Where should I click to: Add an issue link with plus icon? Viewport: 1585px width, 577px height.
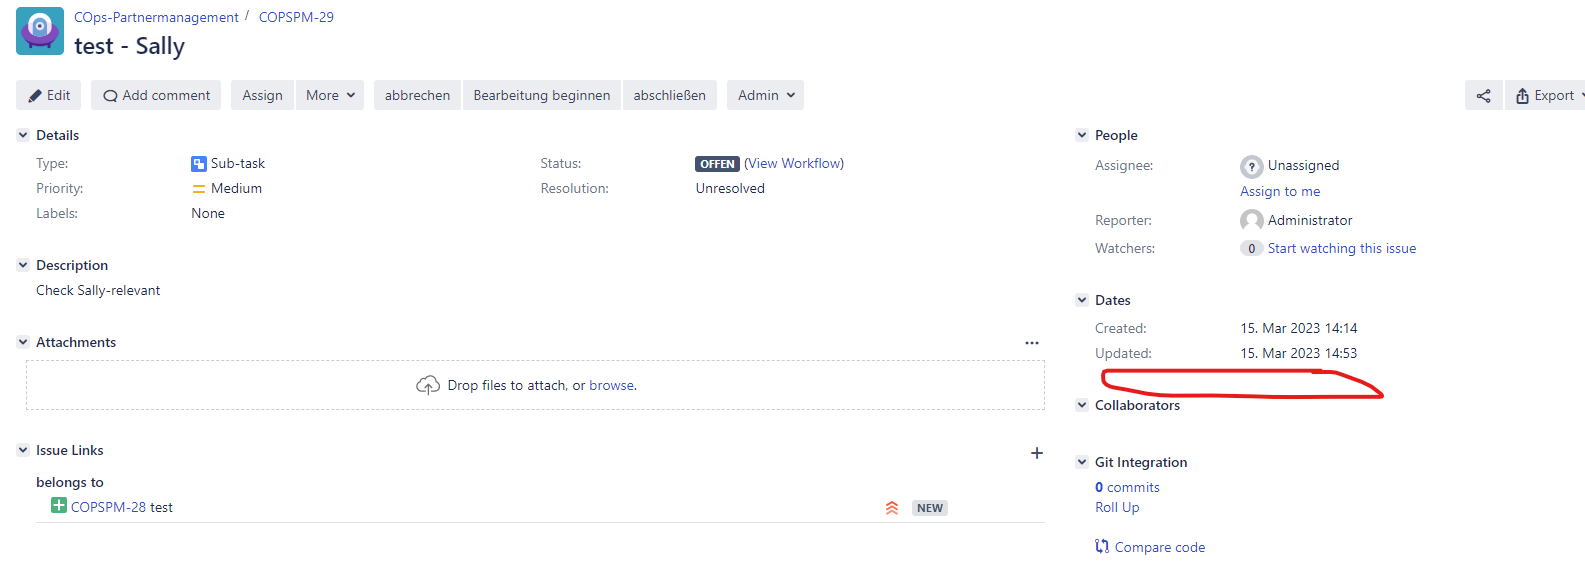1037,453
